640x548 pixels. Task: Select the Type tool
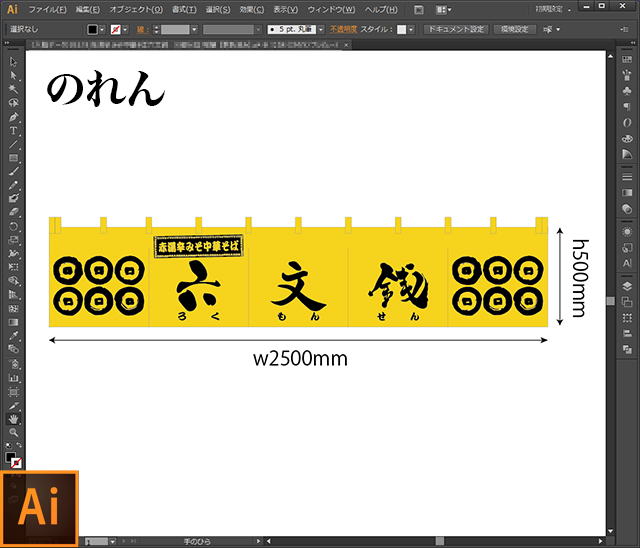point(13,131)
